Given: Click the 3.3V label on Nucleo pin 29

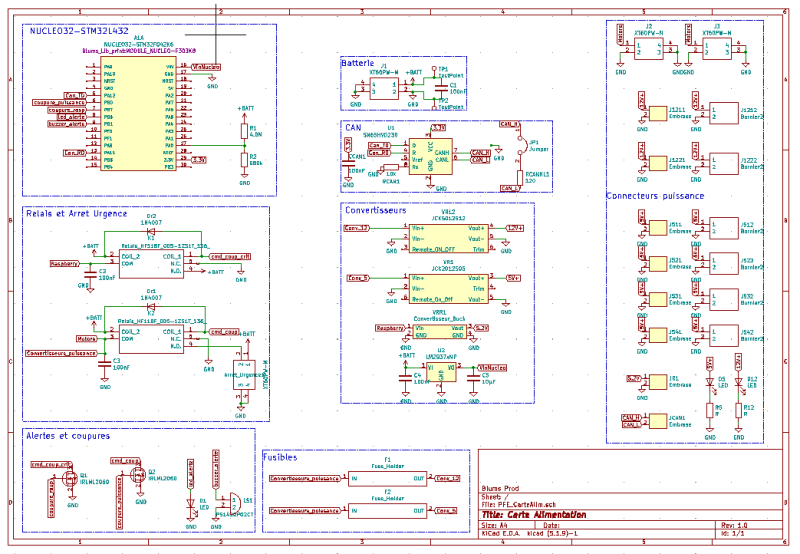Looking at the screenshot, I should coord(198,160).
